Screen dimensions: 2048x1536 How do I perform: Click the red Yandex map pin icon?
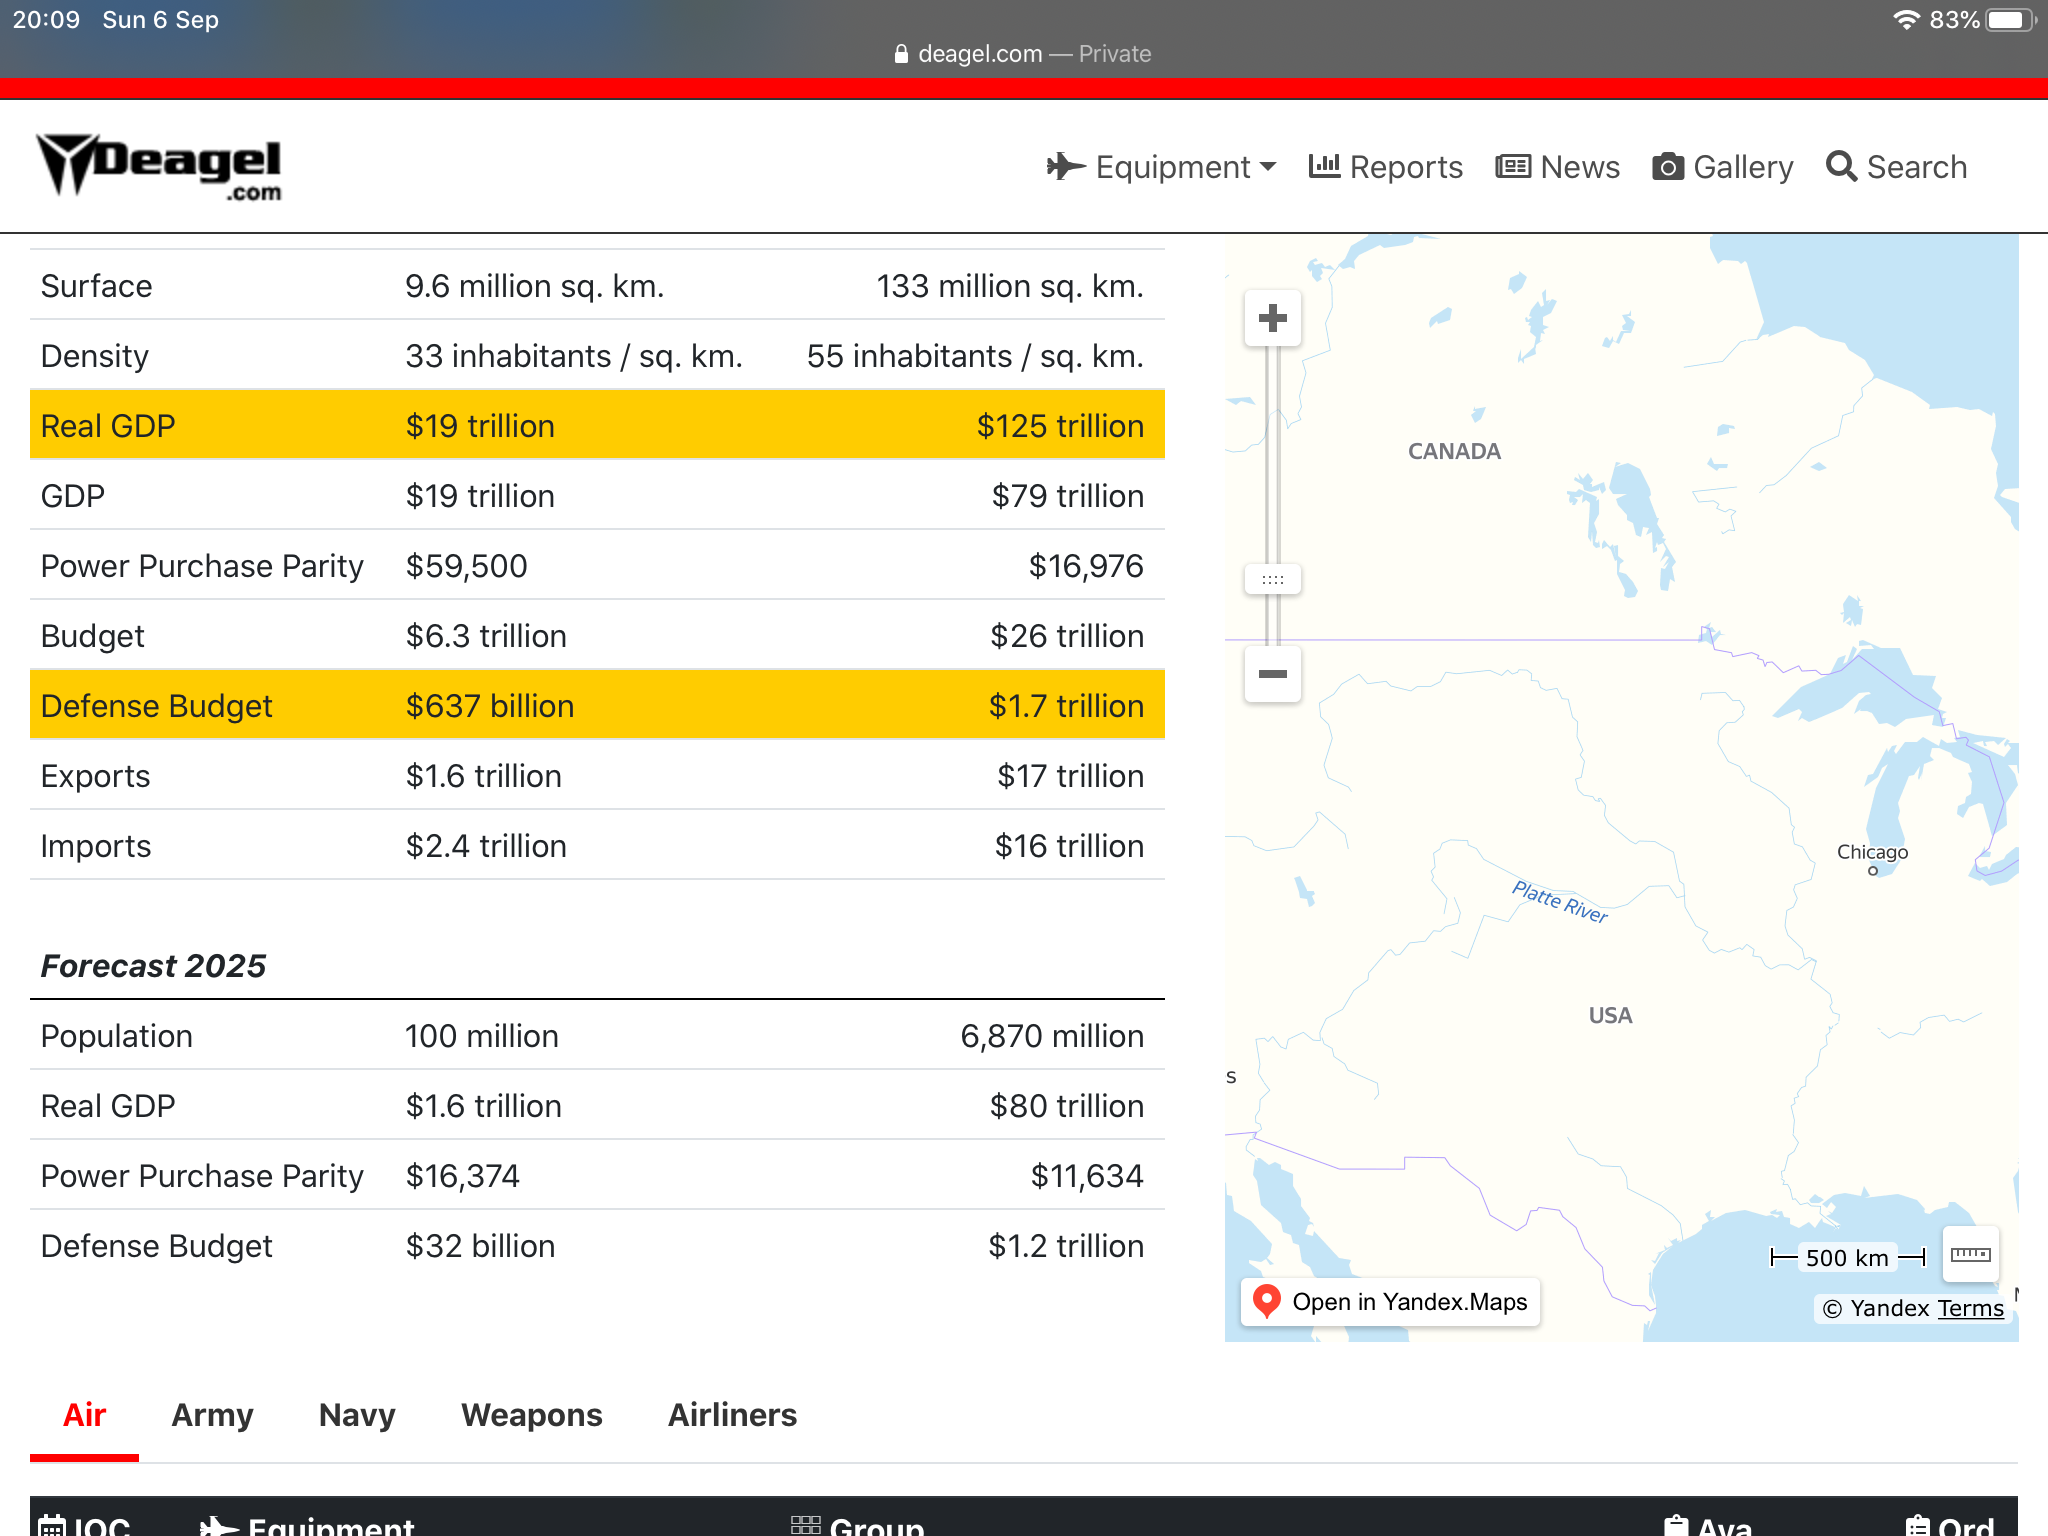click(x=1267, y=1302)
